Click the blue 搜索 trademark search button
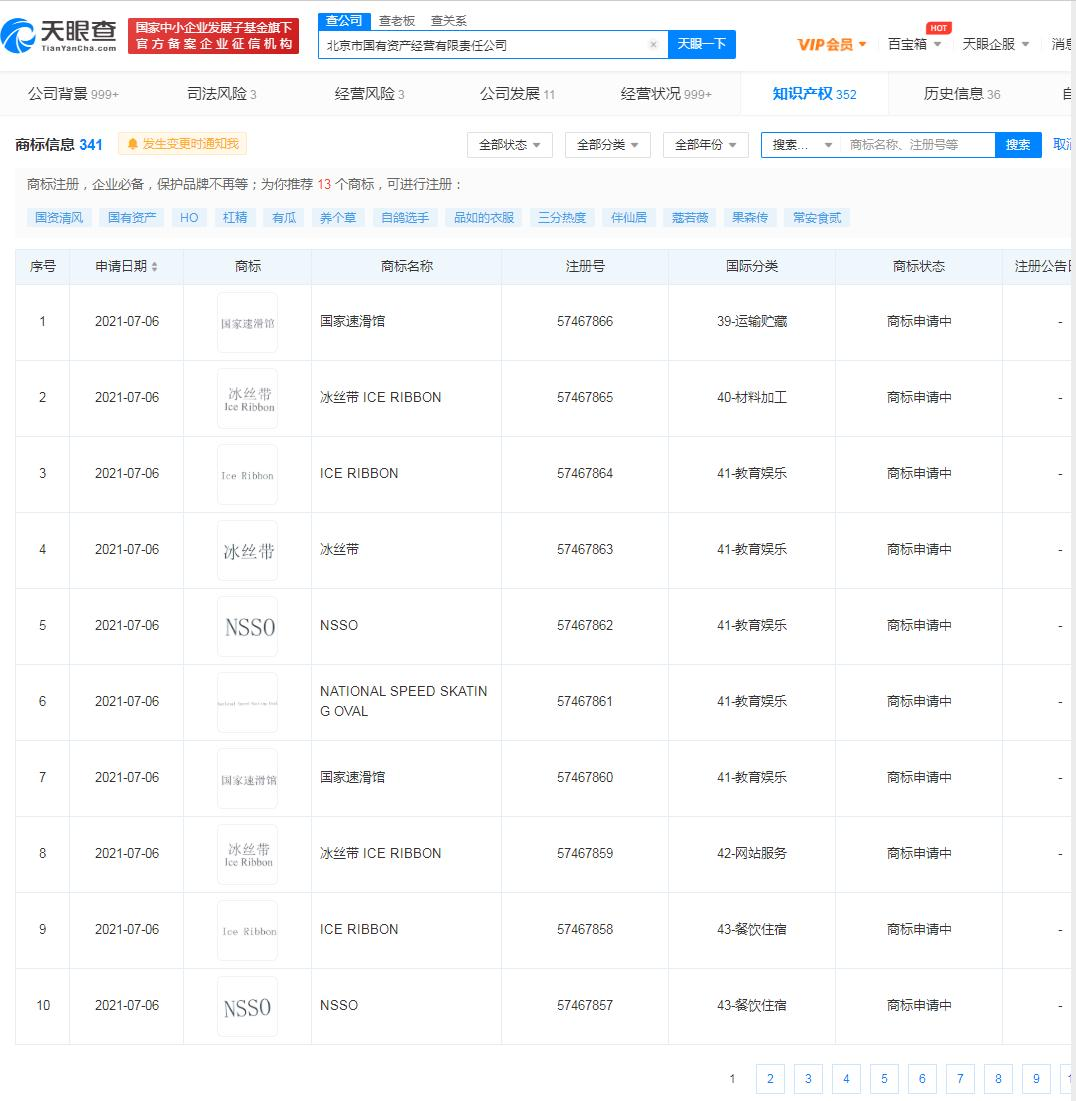Screen dimensions: 1076x1101 tap(1017, 145)
